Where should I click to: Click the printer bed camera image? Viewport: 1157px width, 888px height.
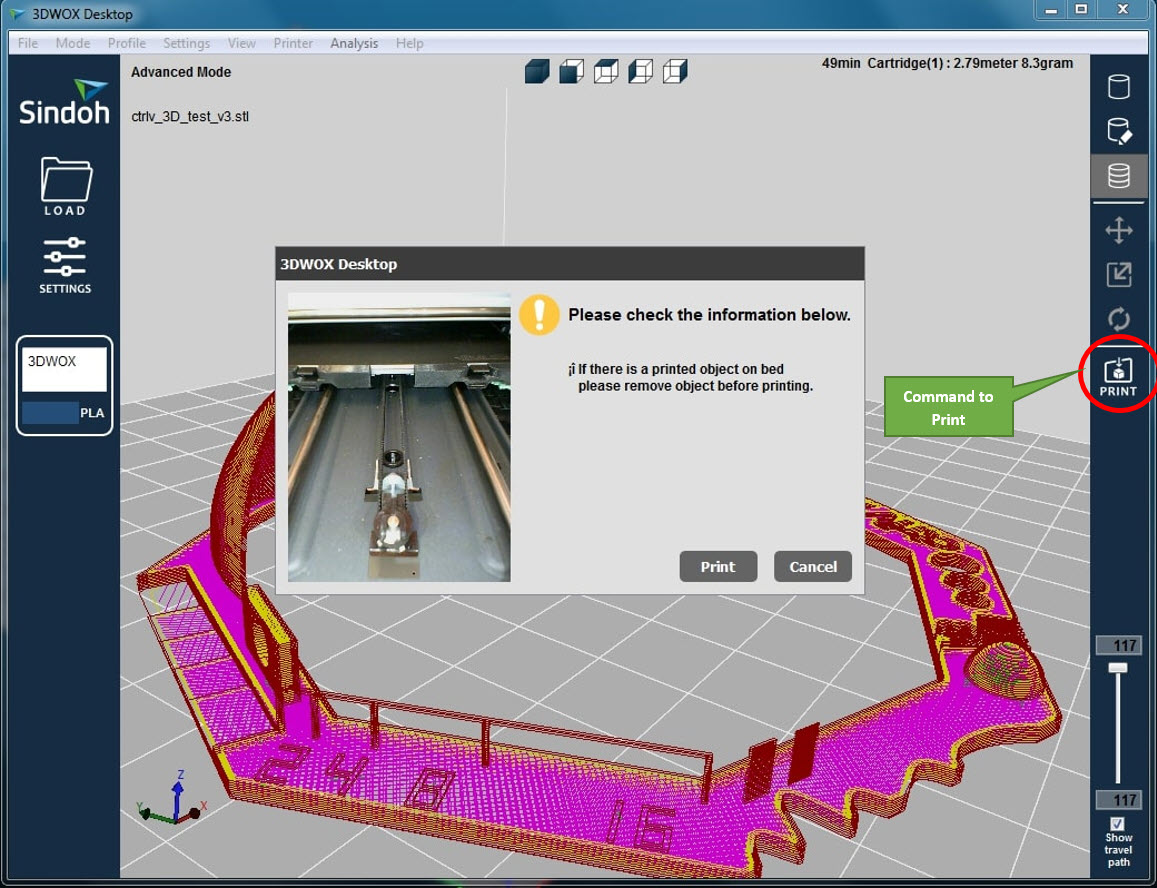point(399,438)
